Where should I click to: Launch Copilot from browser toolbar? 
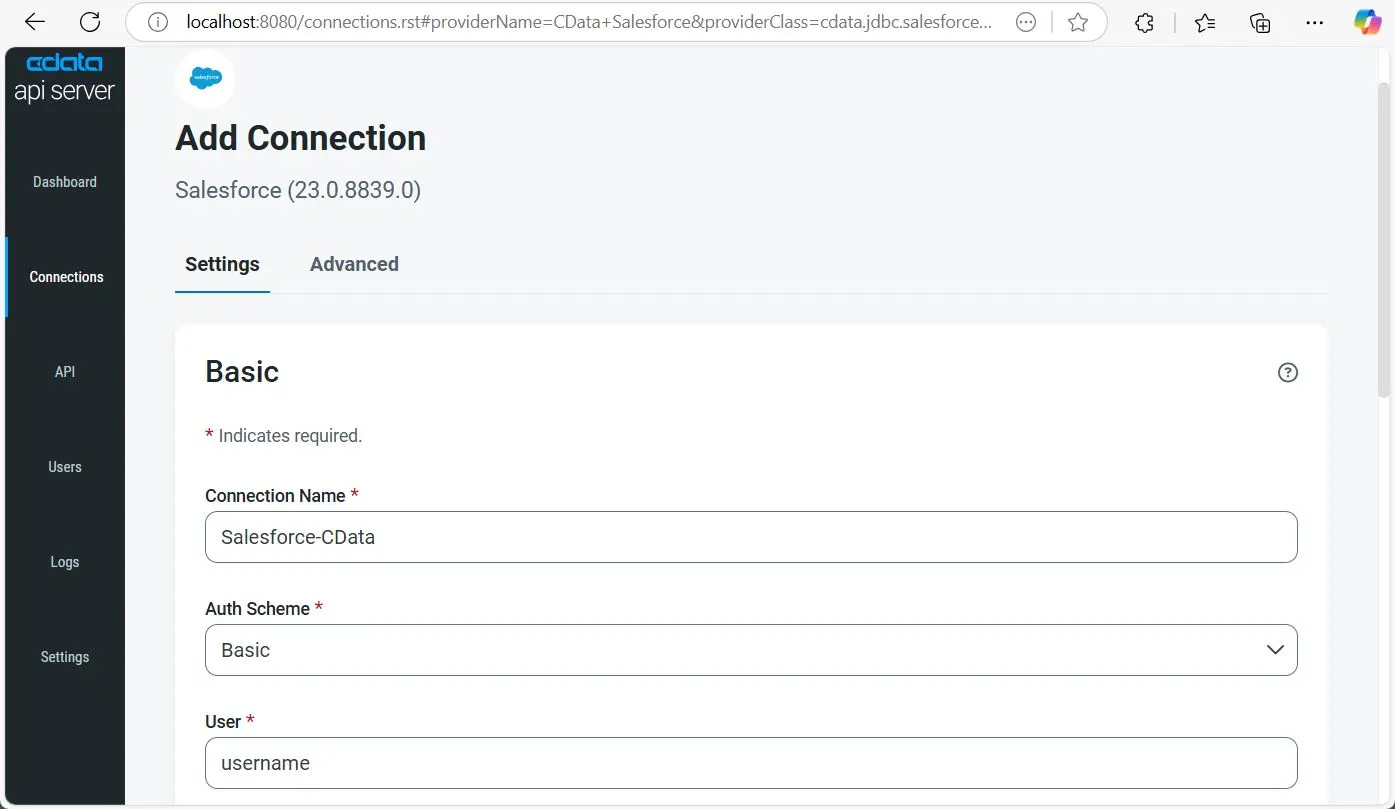[x=1367, y=22]
